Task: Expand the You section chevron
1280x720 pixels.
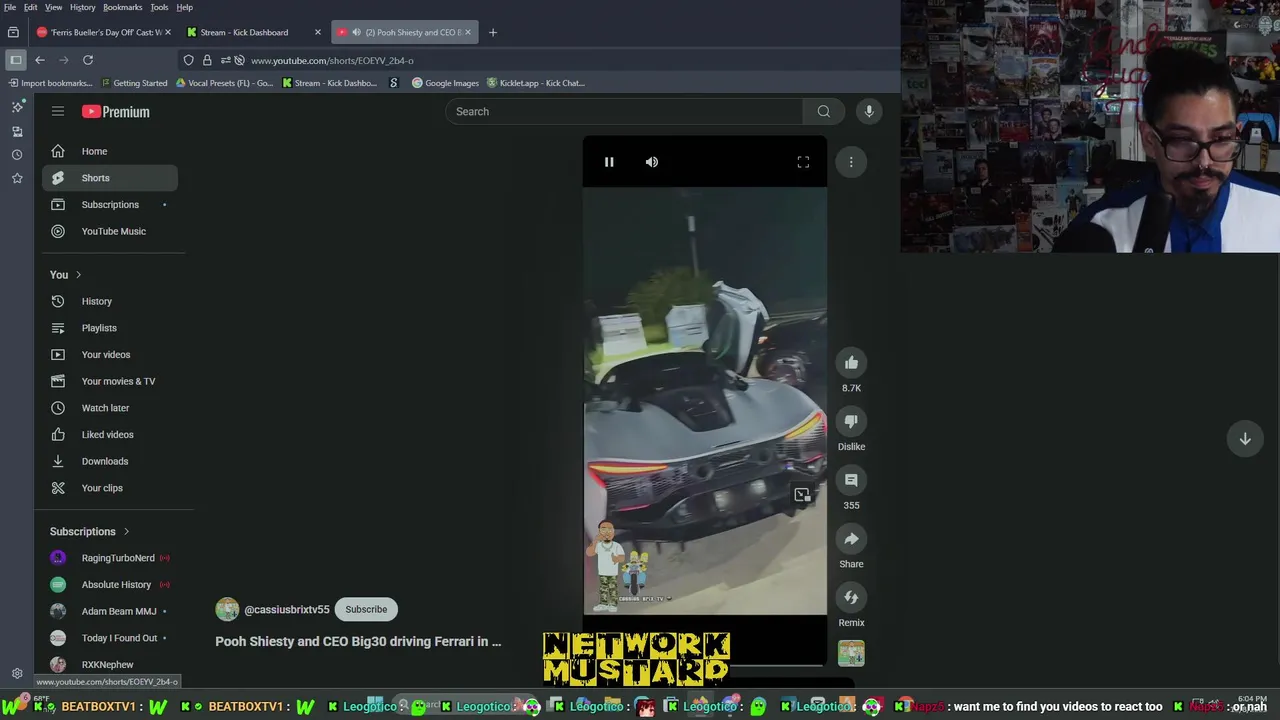Action: click(78, 275)
